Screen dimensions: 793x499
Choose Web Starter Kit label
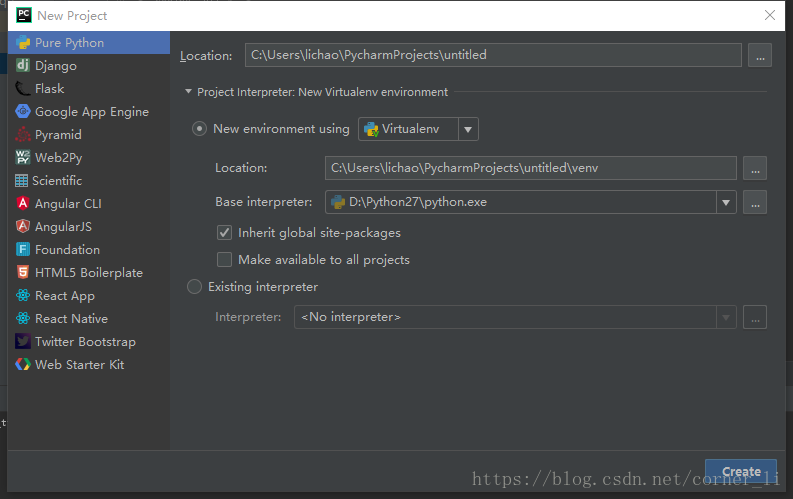79,365
